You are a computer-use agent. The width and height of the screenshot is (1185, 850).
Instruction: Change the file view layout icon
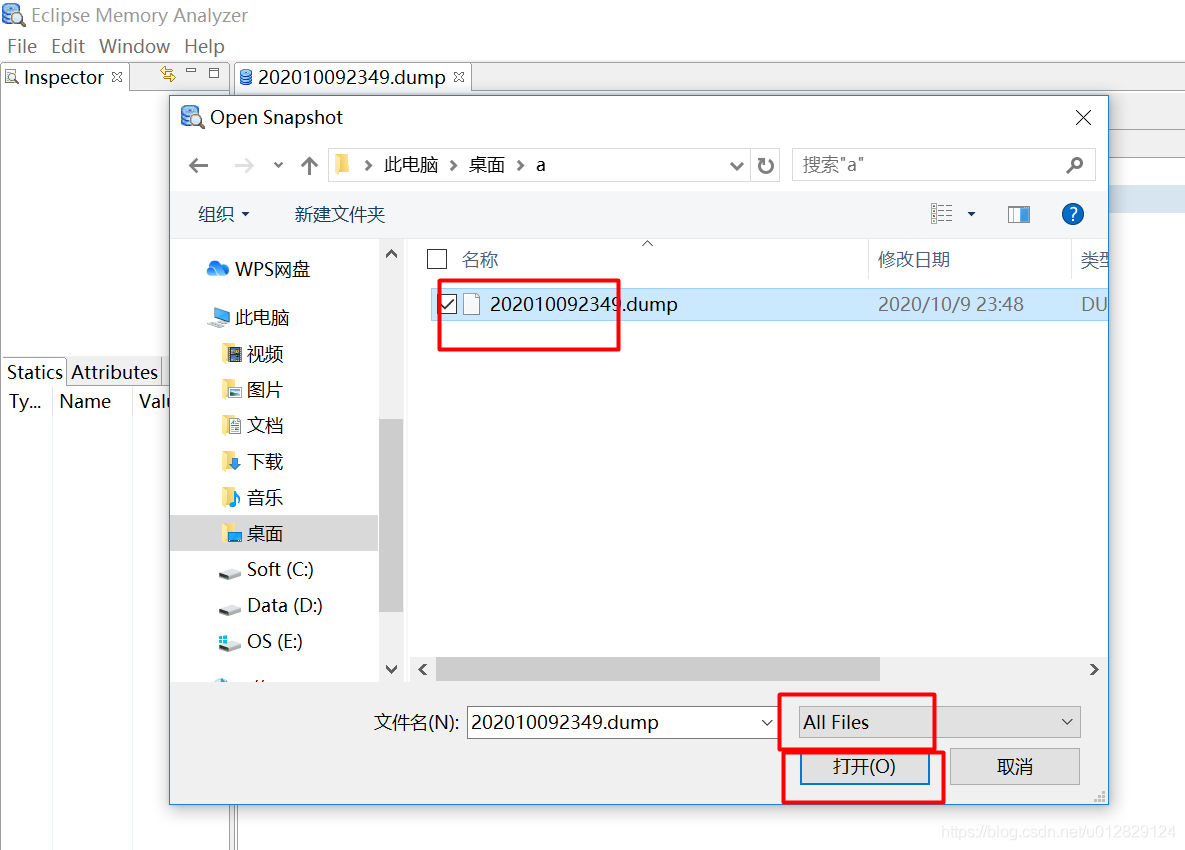click(x=941, y=214)
